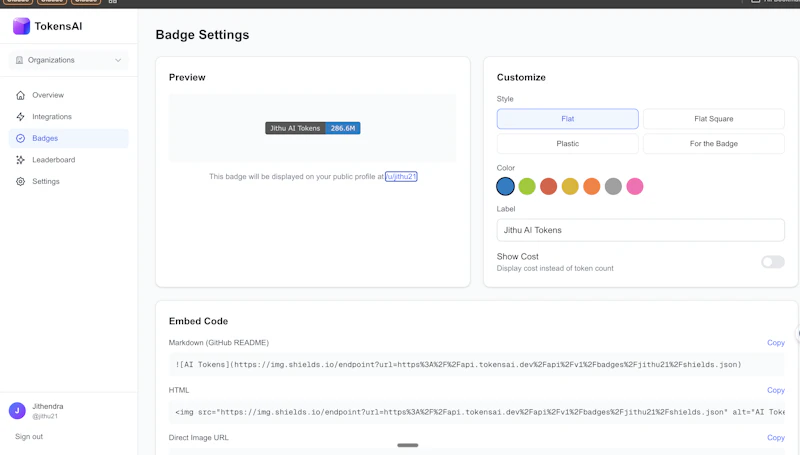800x455 pixels.
Task: Select the For the Badge style
Action: [x=713, y=144]
